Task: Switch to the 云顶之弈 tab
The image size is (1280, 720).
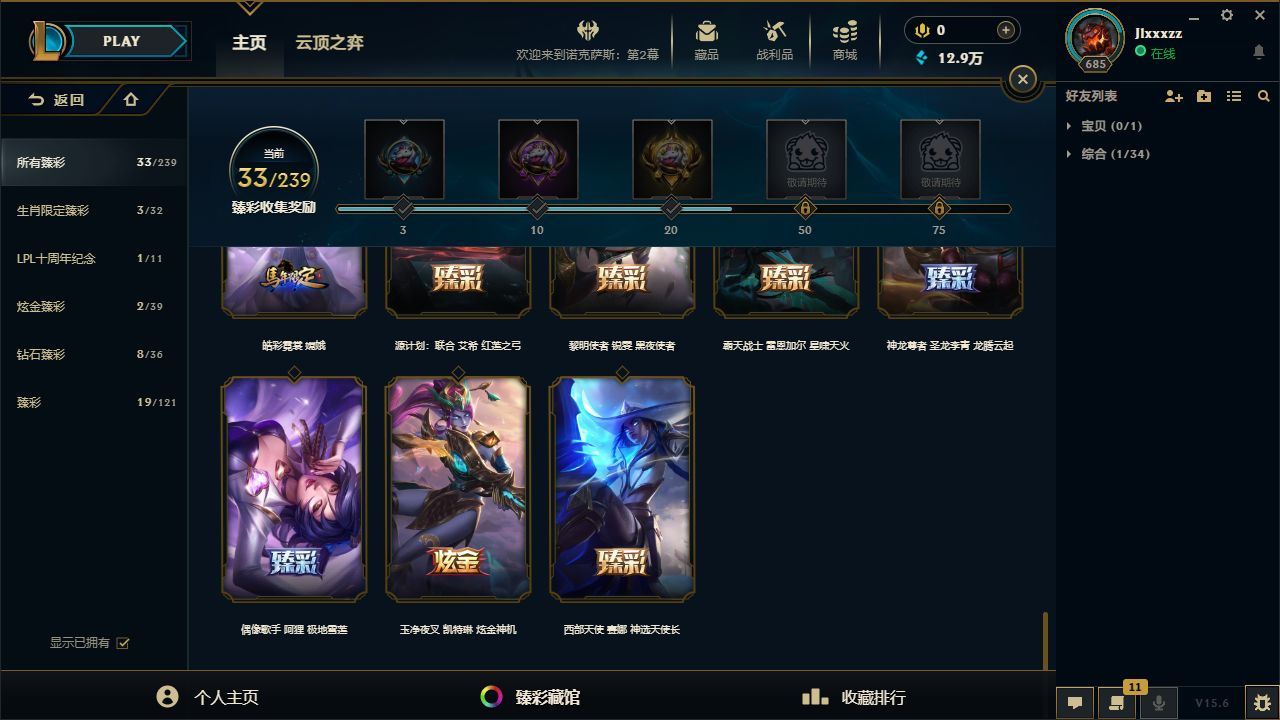Action: coord(329,42)
